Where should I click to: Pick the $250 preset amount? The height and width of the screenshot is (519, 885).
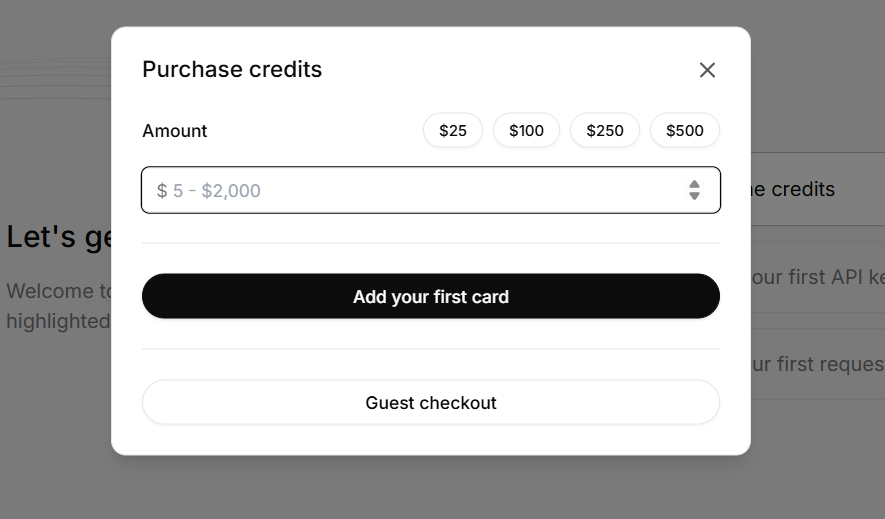[x=605, y=130]
